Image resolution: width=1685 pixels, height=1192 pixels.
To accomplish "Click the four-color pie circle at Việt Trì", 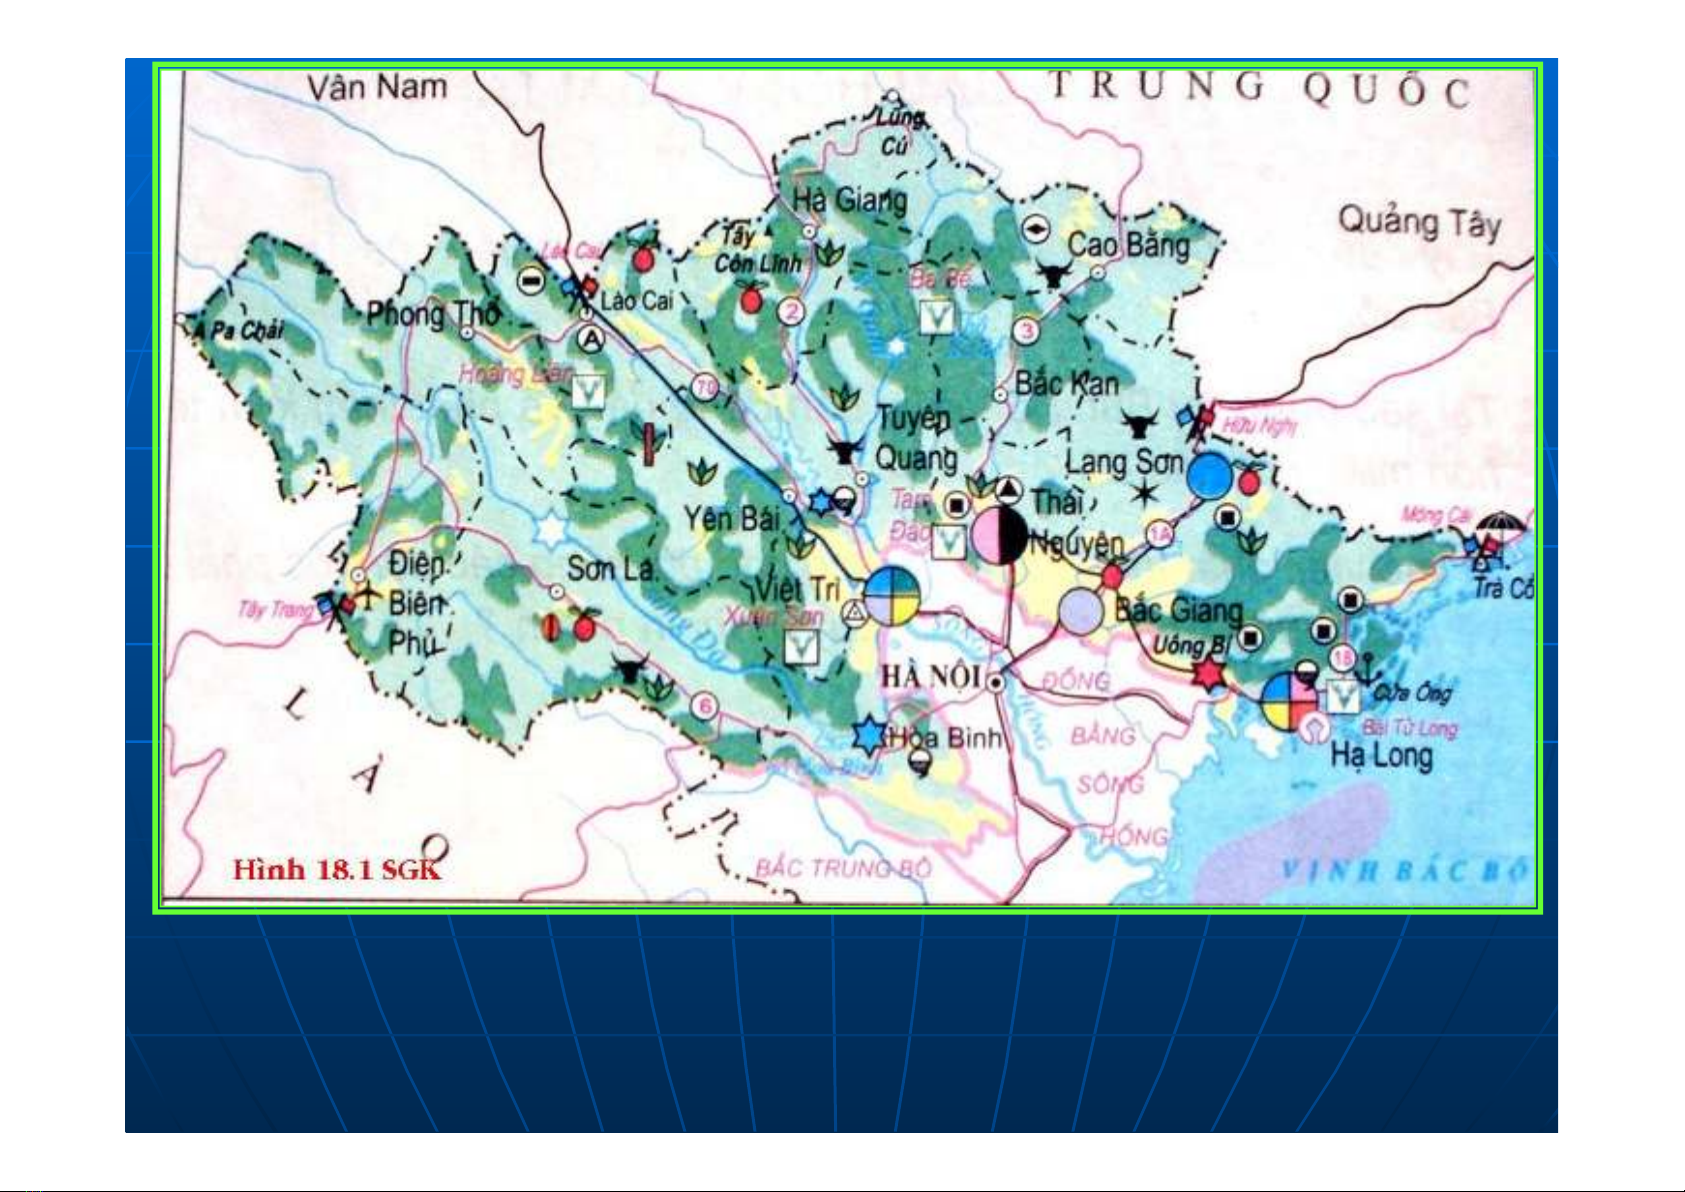I will (x=891, y=596).
